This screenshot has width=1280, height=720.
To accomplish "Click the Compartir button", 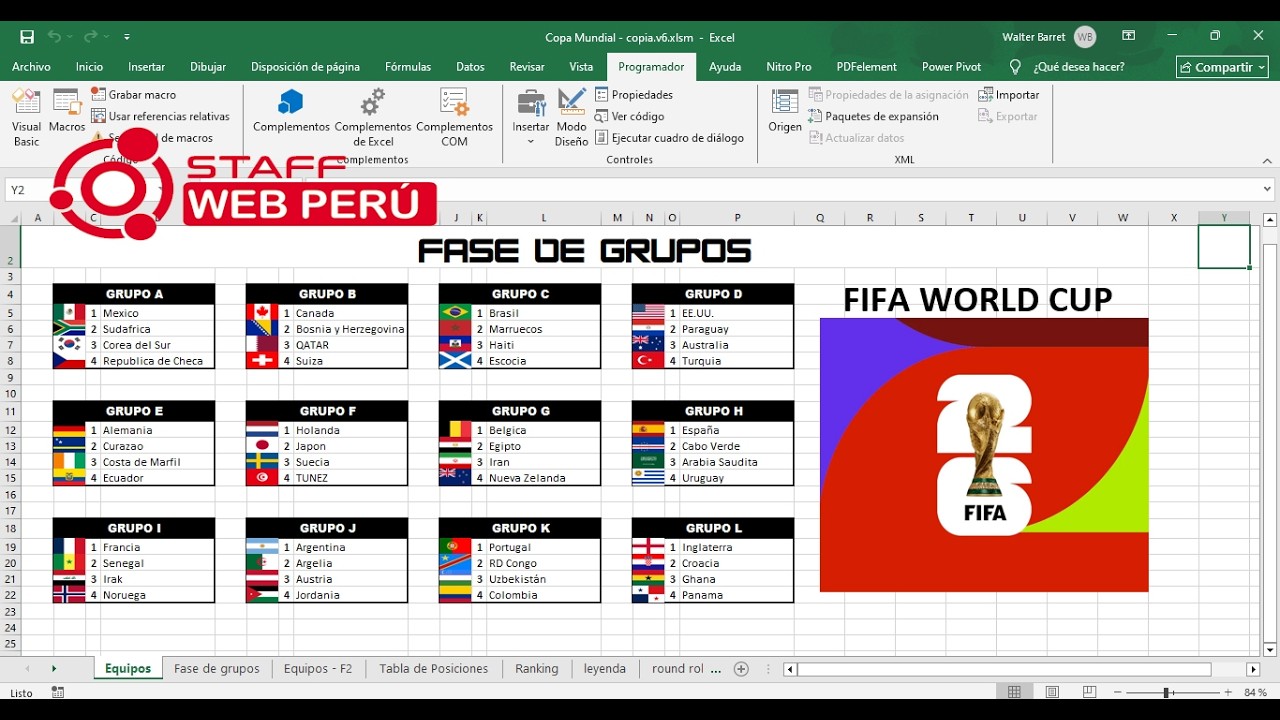I will point(1222,67).
